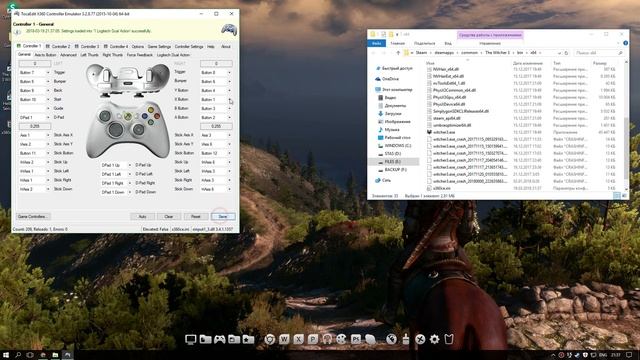Open the PowerPoint icon in the dock
Screen dimensions: 640x360
click(x=313, y=339)
